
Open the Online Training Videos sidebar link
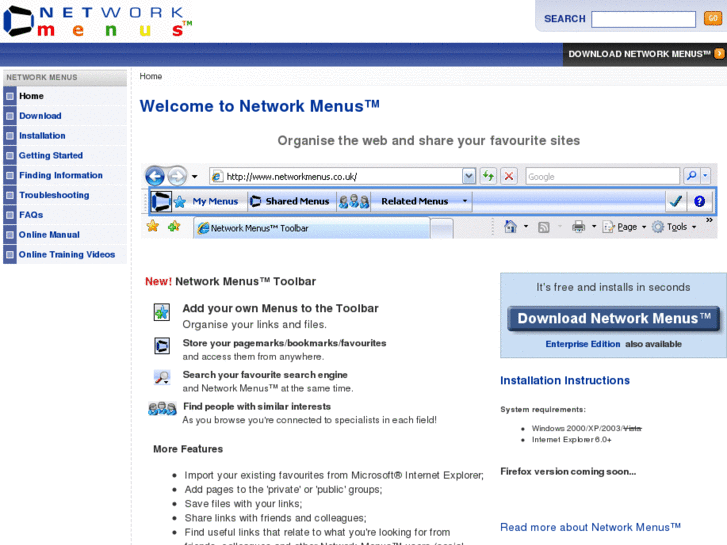coord(67,255)
